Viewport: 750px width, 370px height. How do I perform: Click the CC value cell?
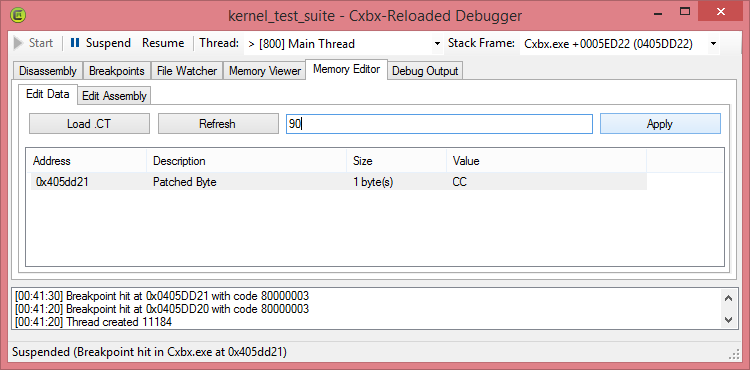(x=459, y=182)
